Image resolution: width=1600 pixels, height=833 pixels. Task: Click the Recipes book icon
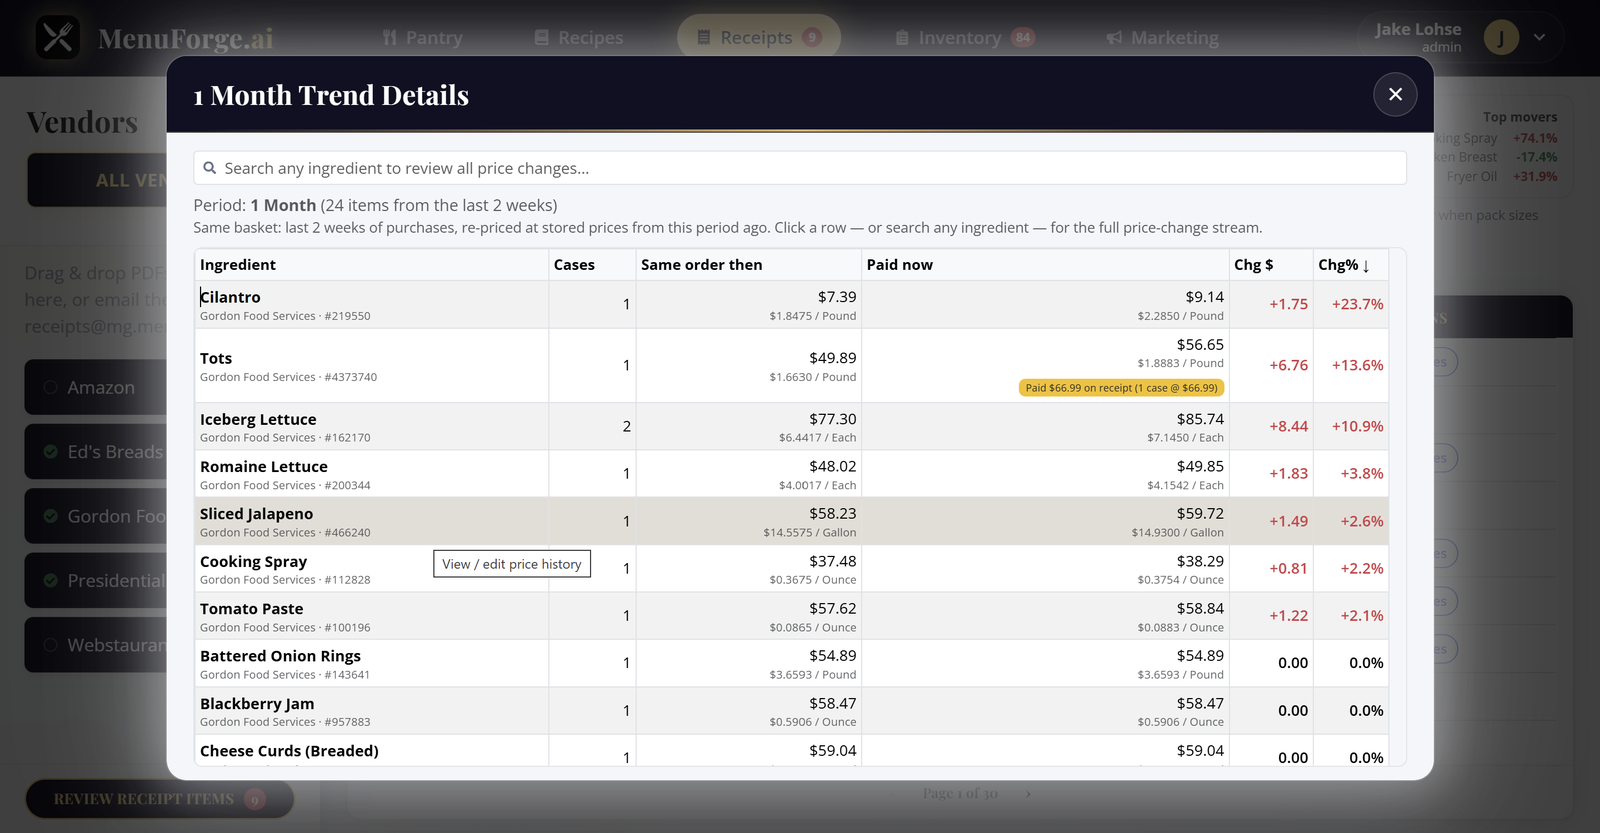click(542, 38)
